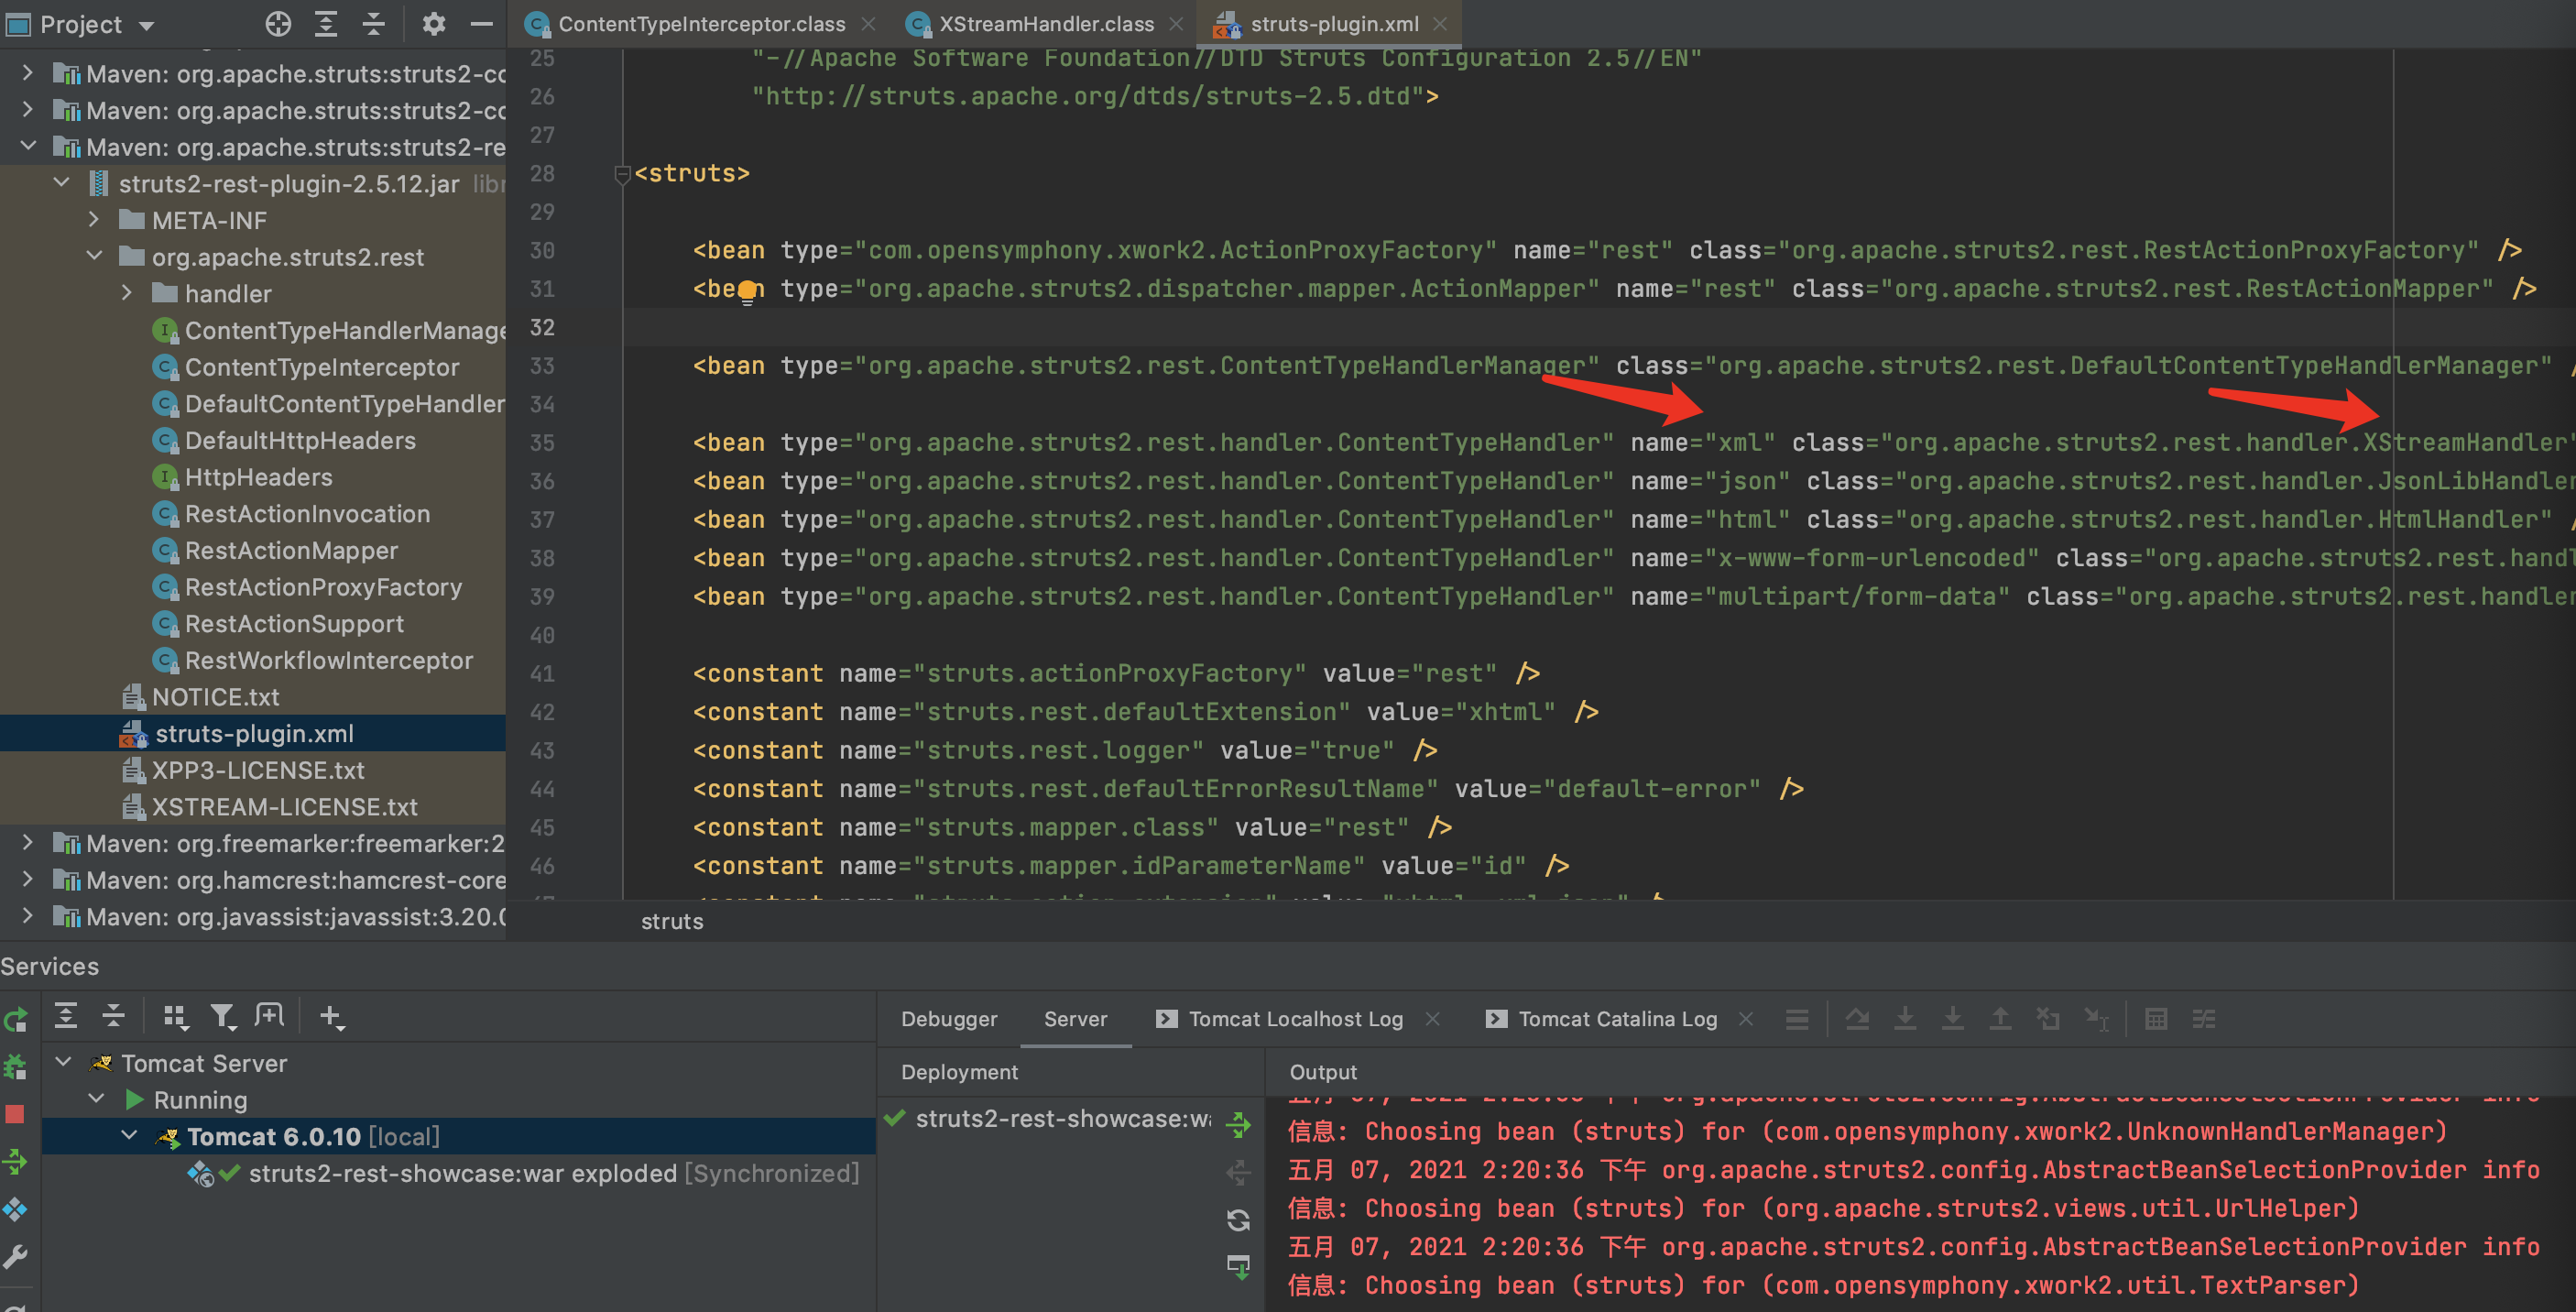Click the Rerun in Debug mode icon
This screenshot has height=1312, width=2576.
pyautogui.click(x=16, y=1068)
